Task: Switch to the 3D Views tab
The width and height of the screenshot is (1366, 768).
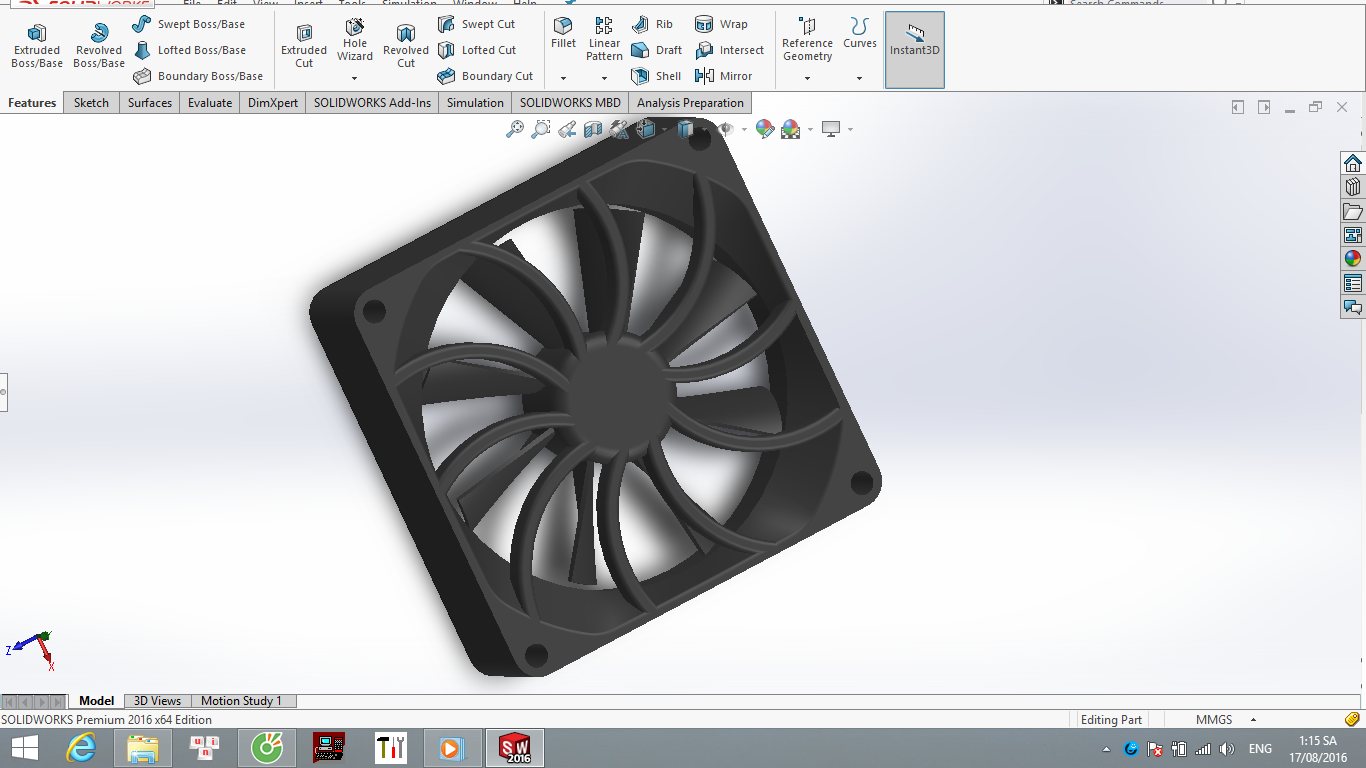Action: [x=158, y=701]
